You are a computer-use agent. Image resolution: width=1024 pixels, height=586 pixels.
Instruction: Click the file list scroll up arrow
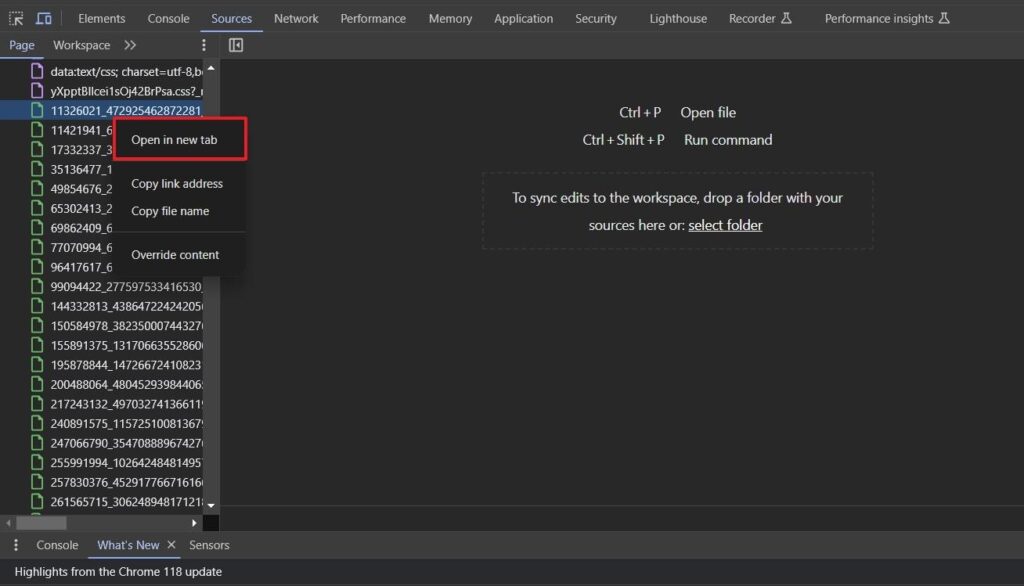click(211, 68)
